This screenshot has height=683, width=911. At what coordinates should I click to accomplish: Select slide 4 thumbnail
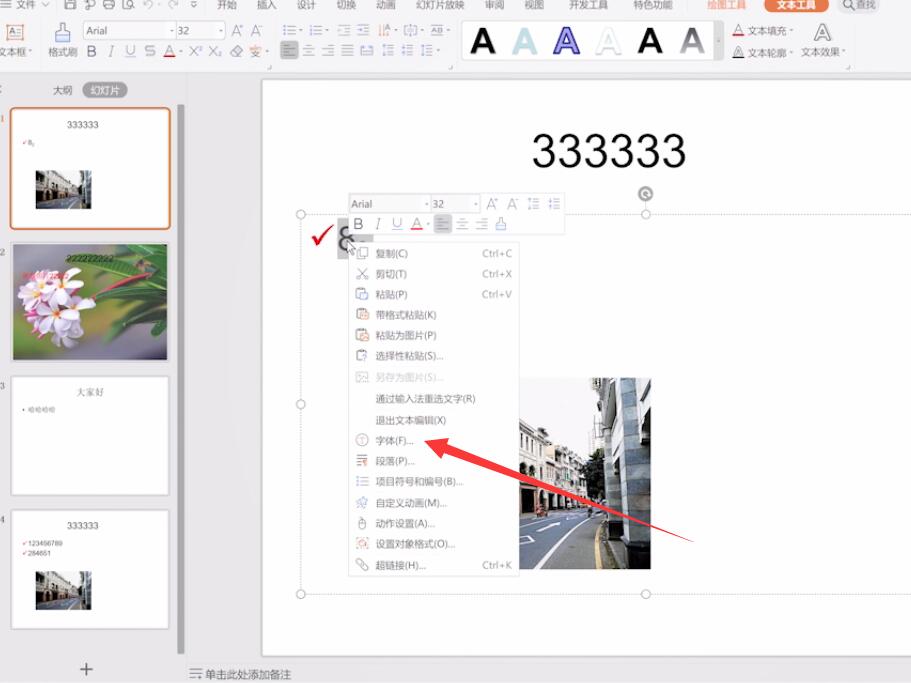pos(90,569)
